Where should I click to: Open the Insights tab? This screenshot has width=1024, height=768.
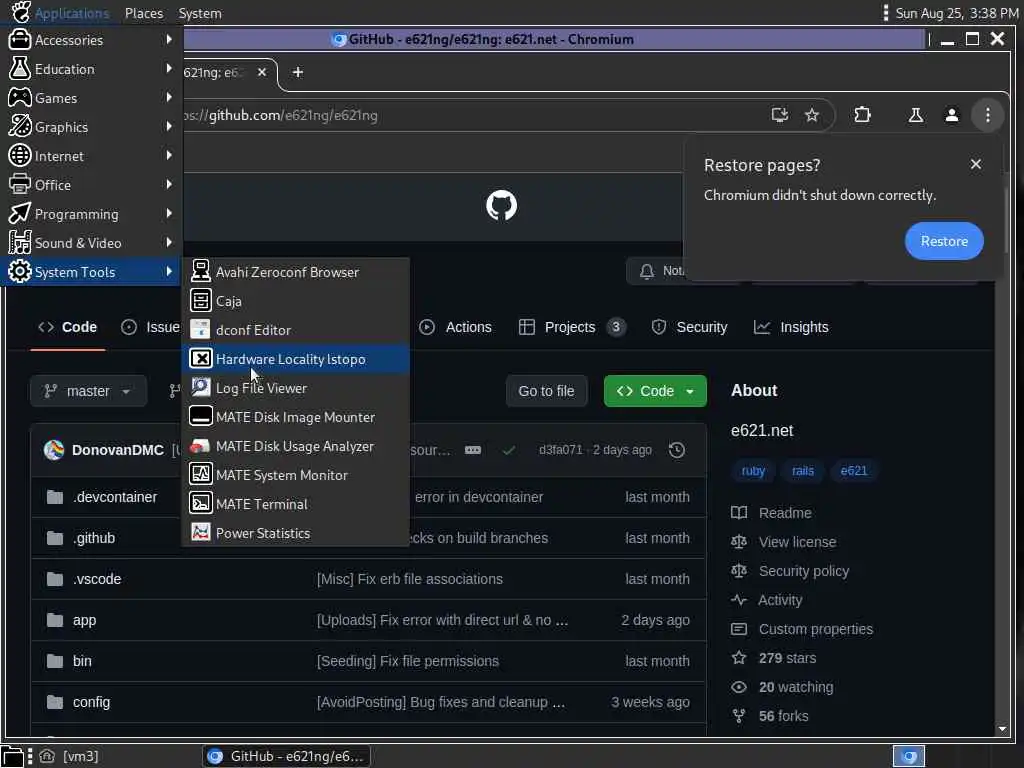tap(791, 327)
